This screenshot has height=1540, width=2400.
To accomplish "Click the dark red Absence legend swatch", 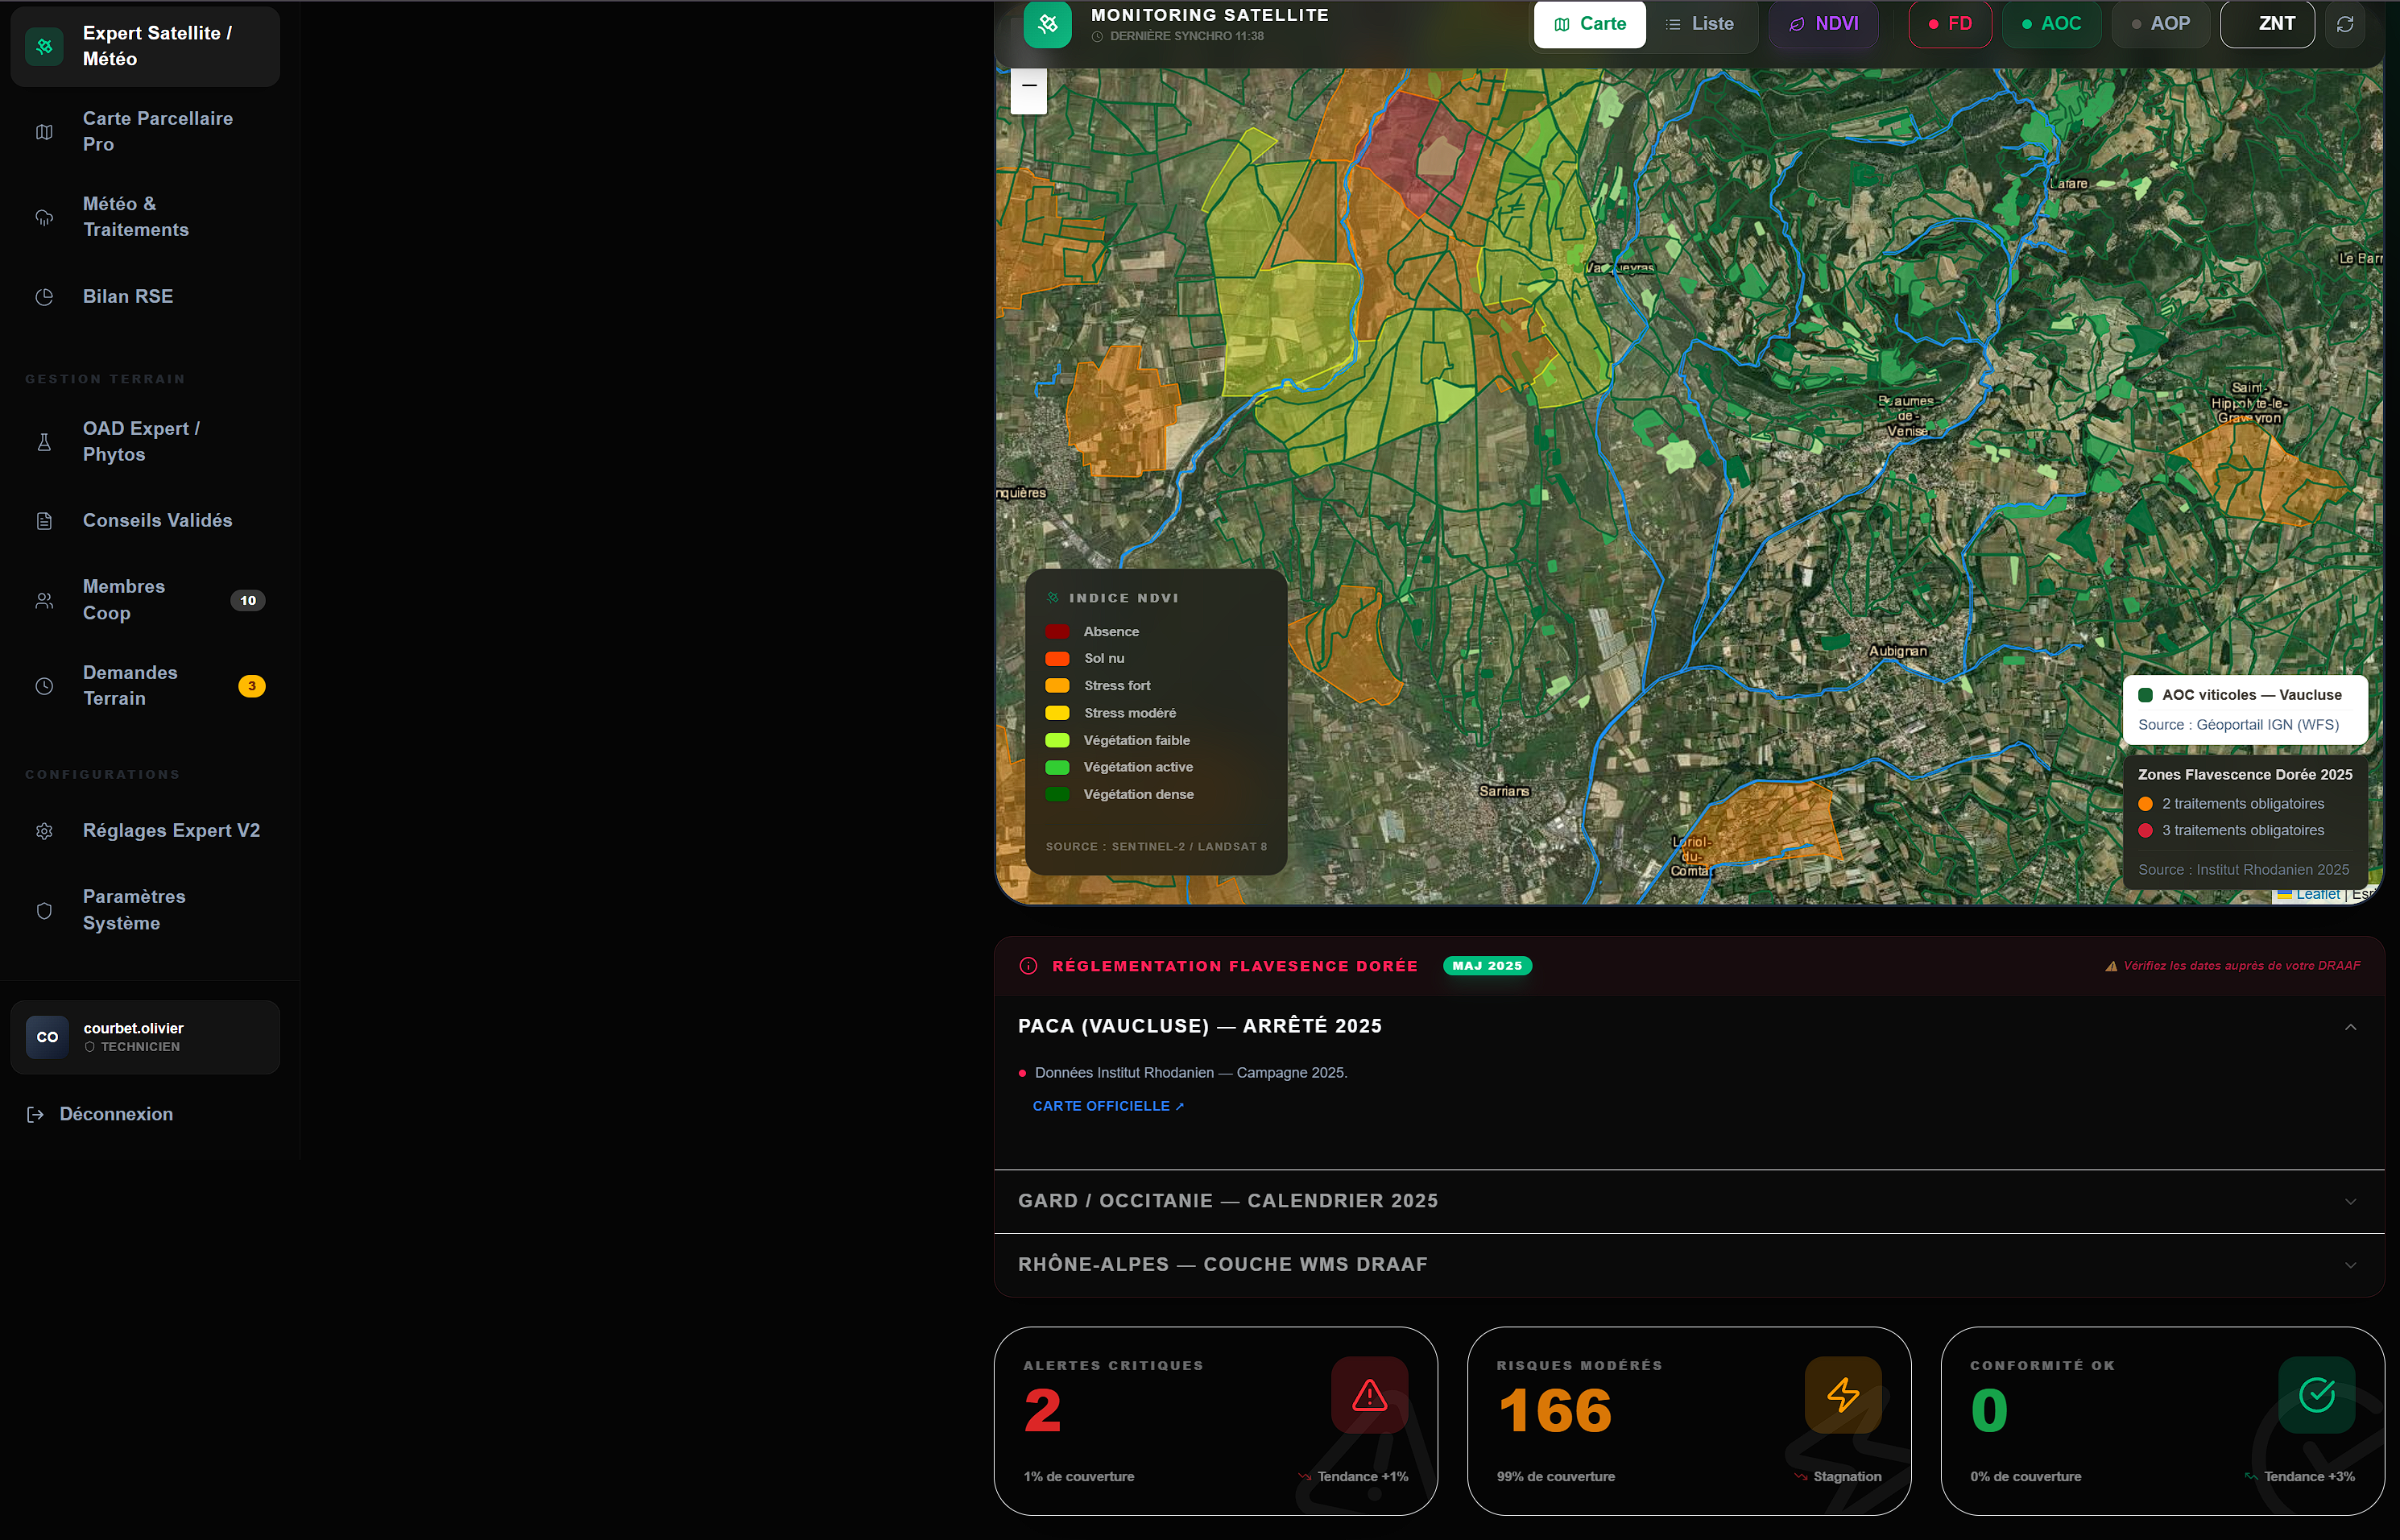I will (x=1057, y=632).
